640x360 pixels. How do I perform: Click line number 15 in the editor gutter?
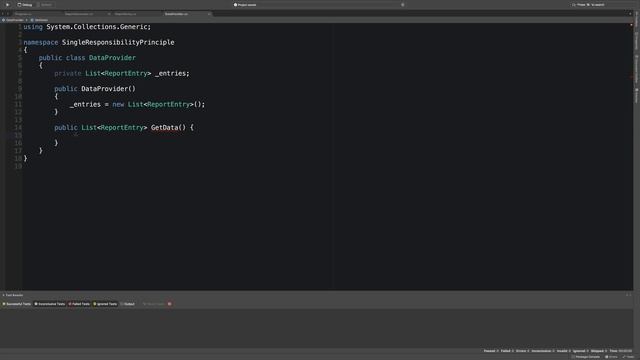tap(18, 135)
